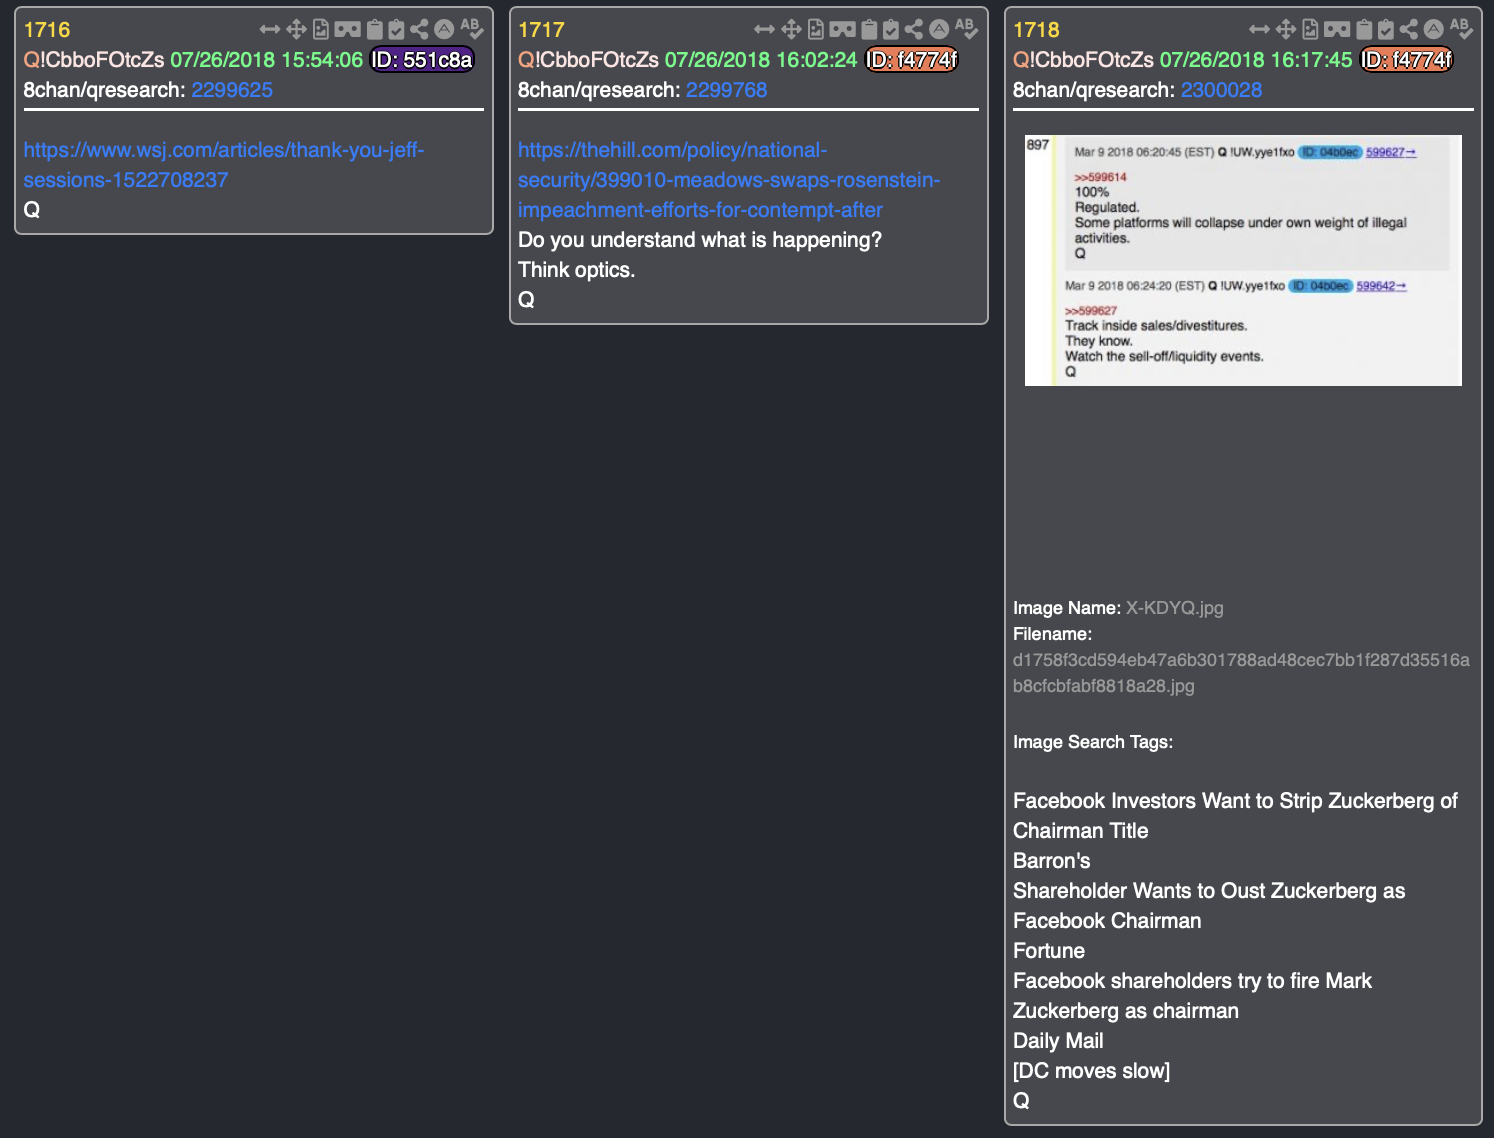Click the "[DC moves slow]" line

click(1091, 1071)
